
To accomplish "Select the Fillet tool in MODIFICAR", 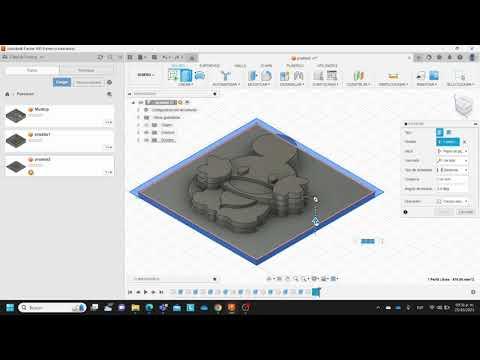I will click(266, 76).
